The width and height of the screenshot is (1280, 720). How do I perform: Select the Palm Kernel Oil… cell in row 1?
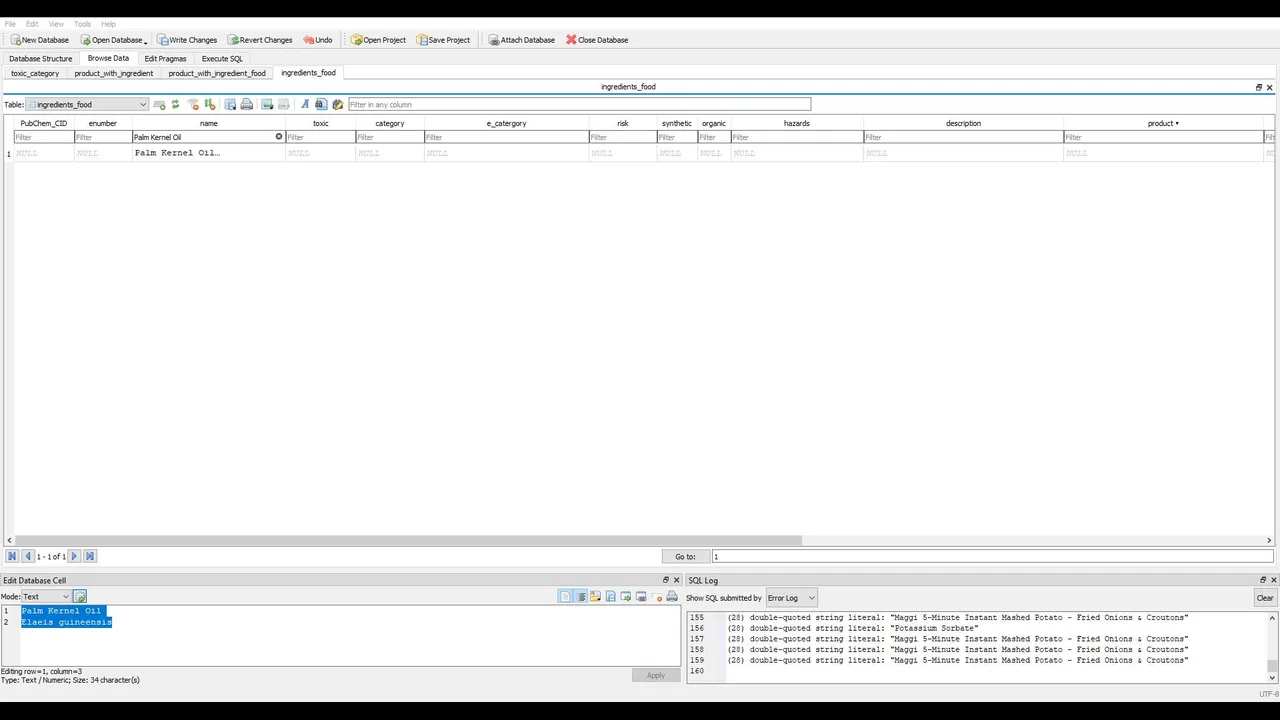209,153
